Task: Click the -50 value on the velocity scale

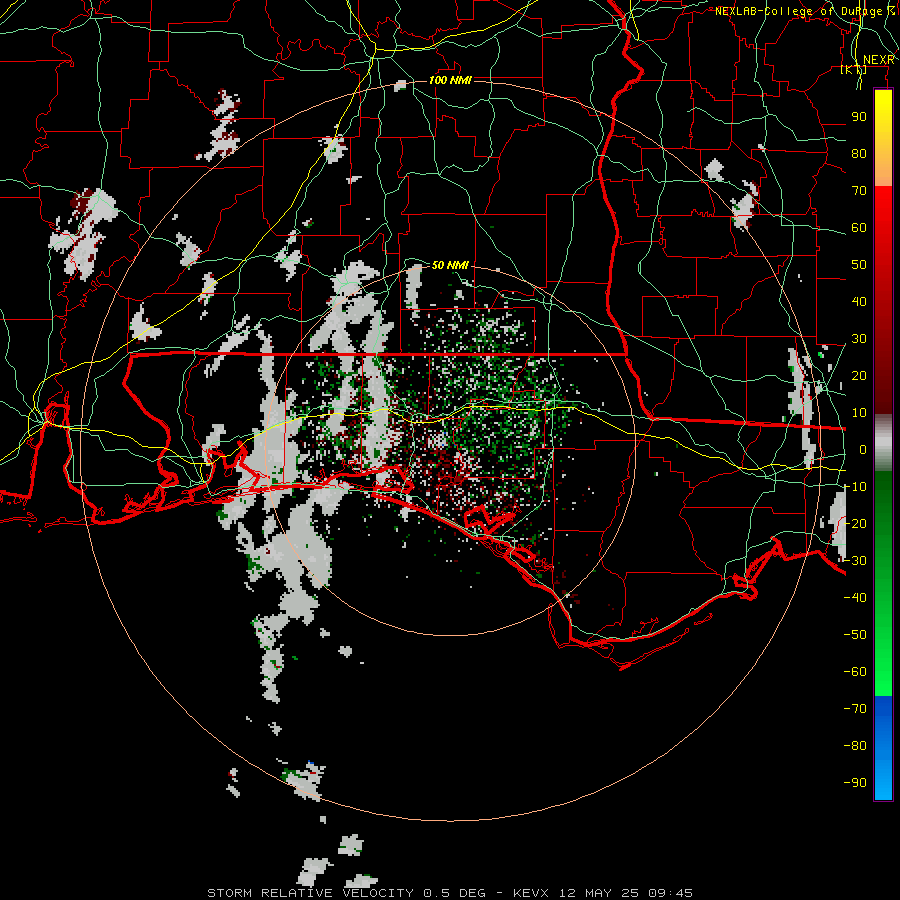Action: 855,634
